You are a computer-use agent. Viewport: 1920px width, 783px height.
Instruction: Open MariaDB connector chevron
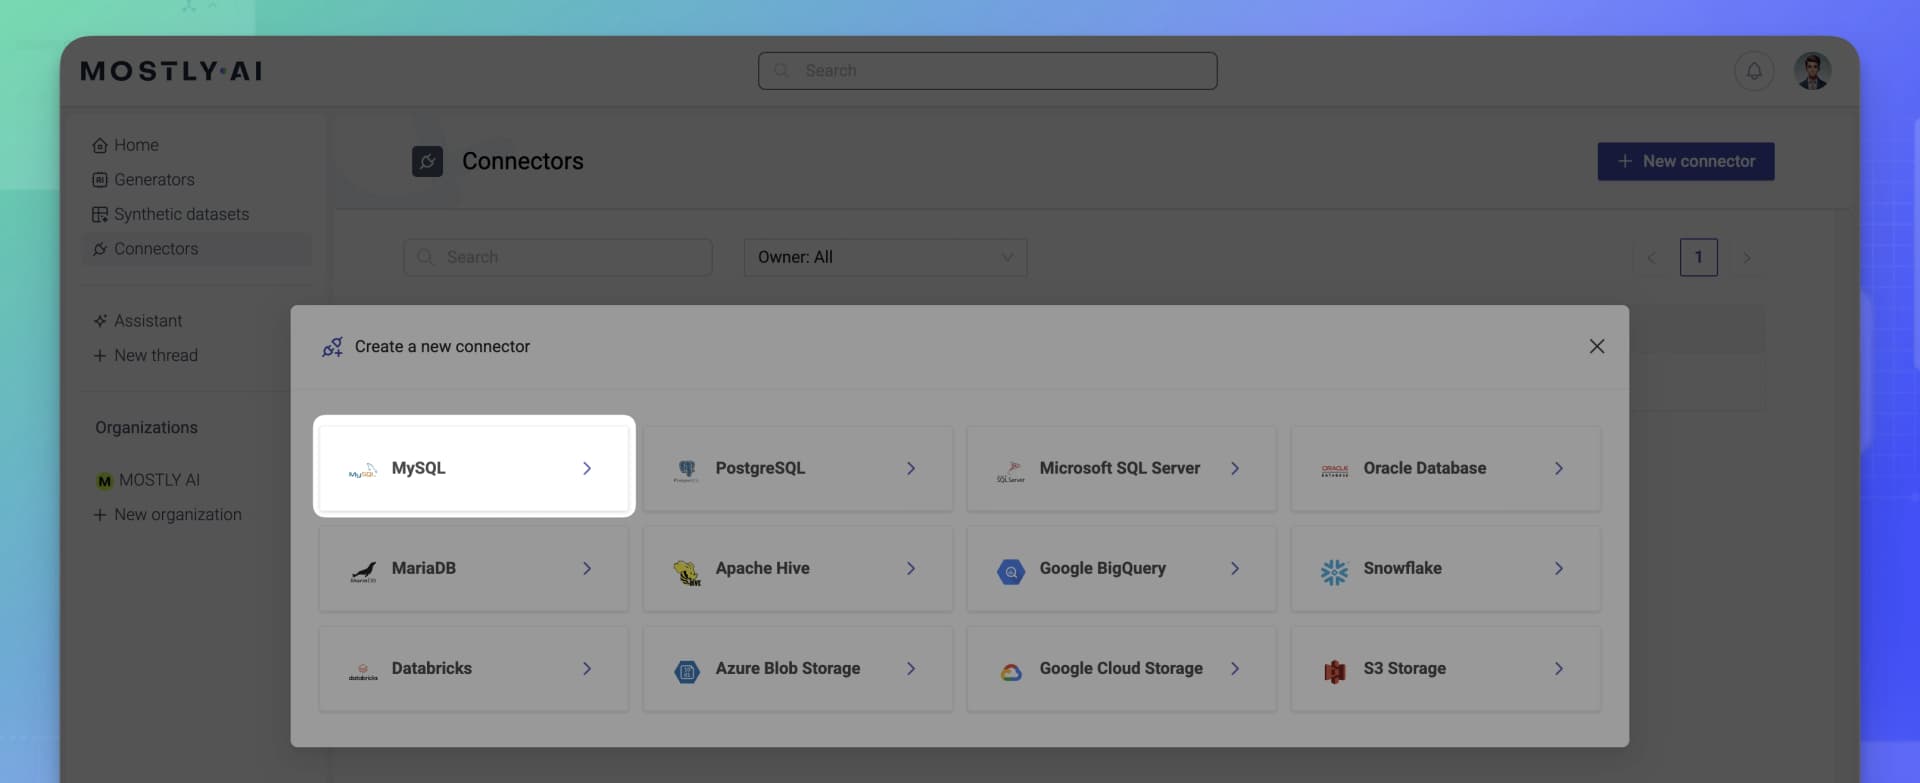click(x=587, y=568)
